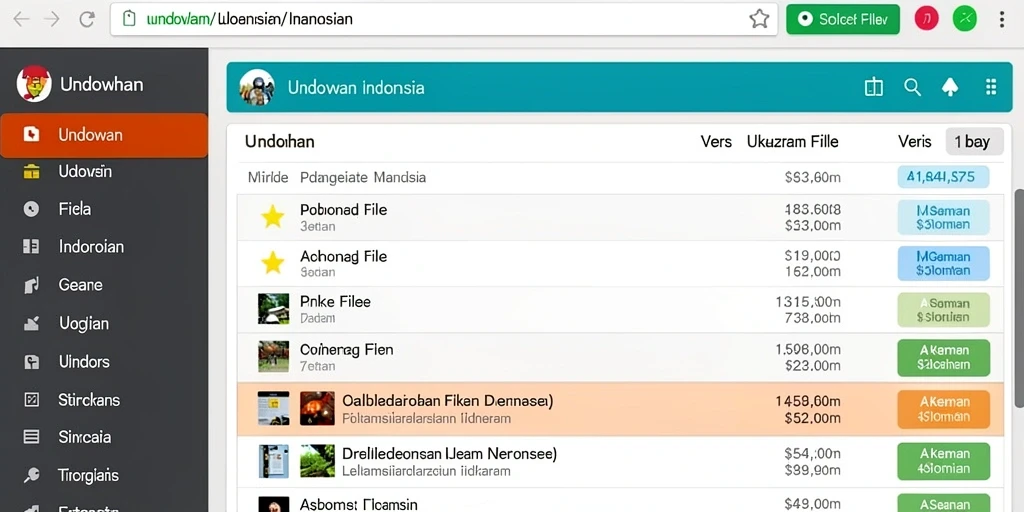Click the briefcase icon beside Udowsin
Image resolution: width=1024 pixels, height=512 pixels.
click(x=31, y=172)
